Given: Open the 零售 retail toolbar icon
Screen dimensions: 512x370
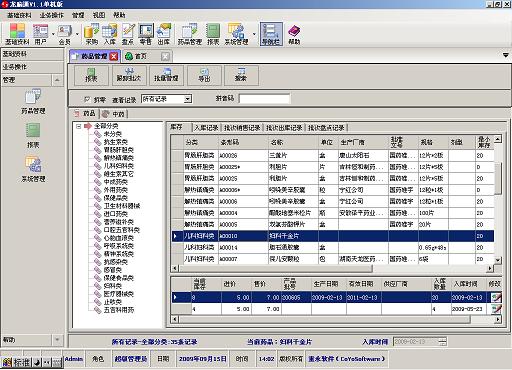Looking at the screenshot, I should 146,34.
